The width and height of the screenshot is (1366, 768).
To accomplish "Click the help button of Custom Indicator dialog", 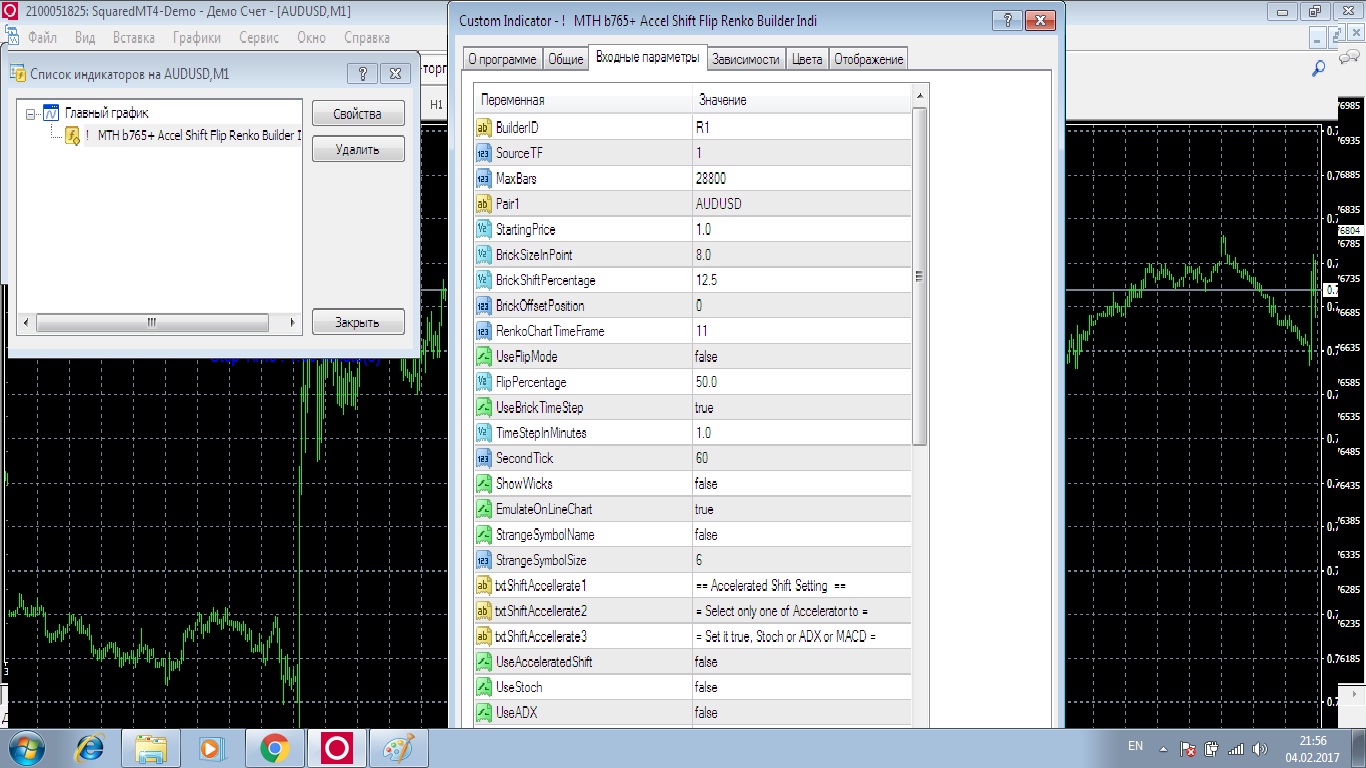I will point(1007,21).
